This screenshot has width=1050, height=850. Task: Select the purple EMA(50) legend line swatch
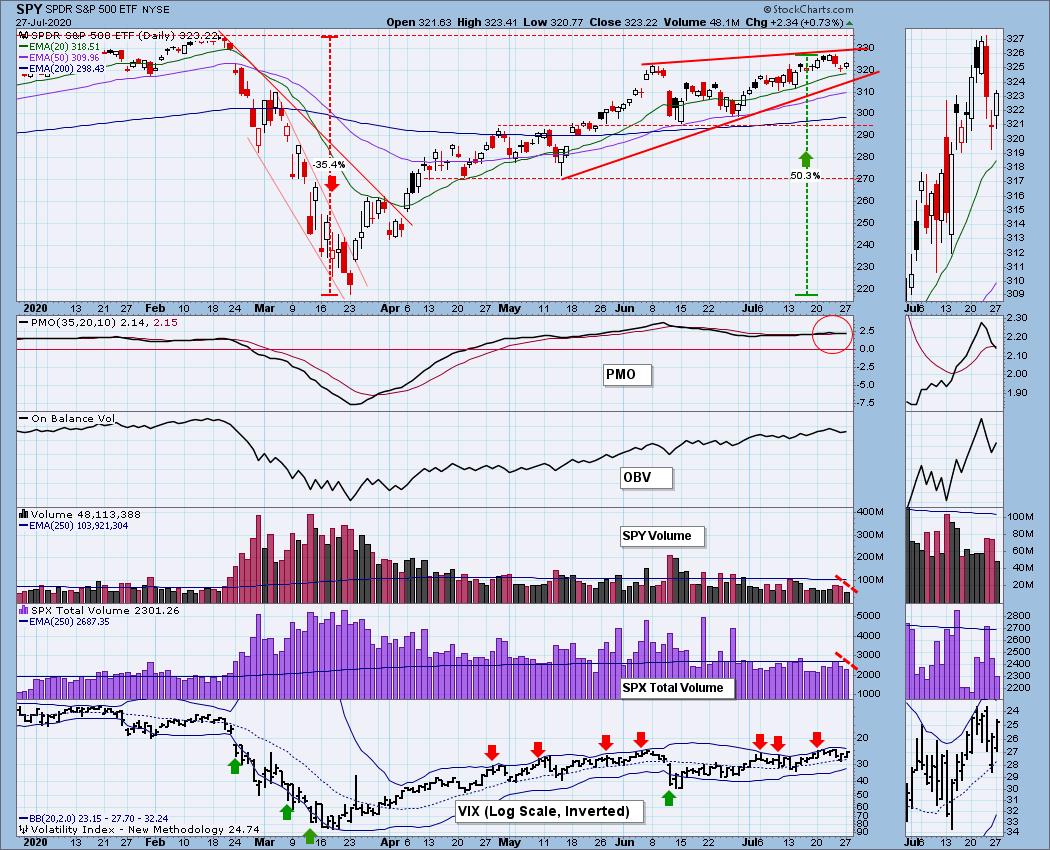click(24, 58)
